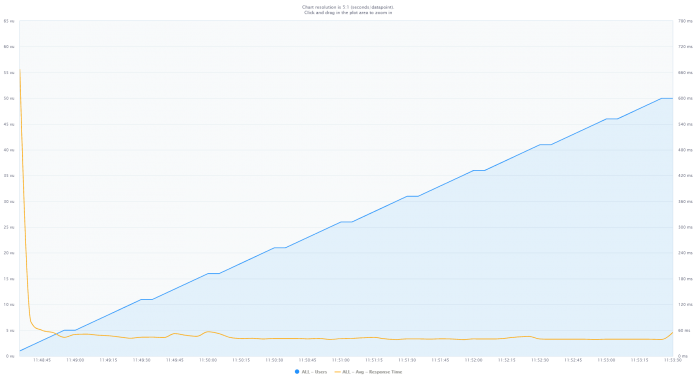Click the users line plateau at 26 users
The image size is (693, 390).
346,222
